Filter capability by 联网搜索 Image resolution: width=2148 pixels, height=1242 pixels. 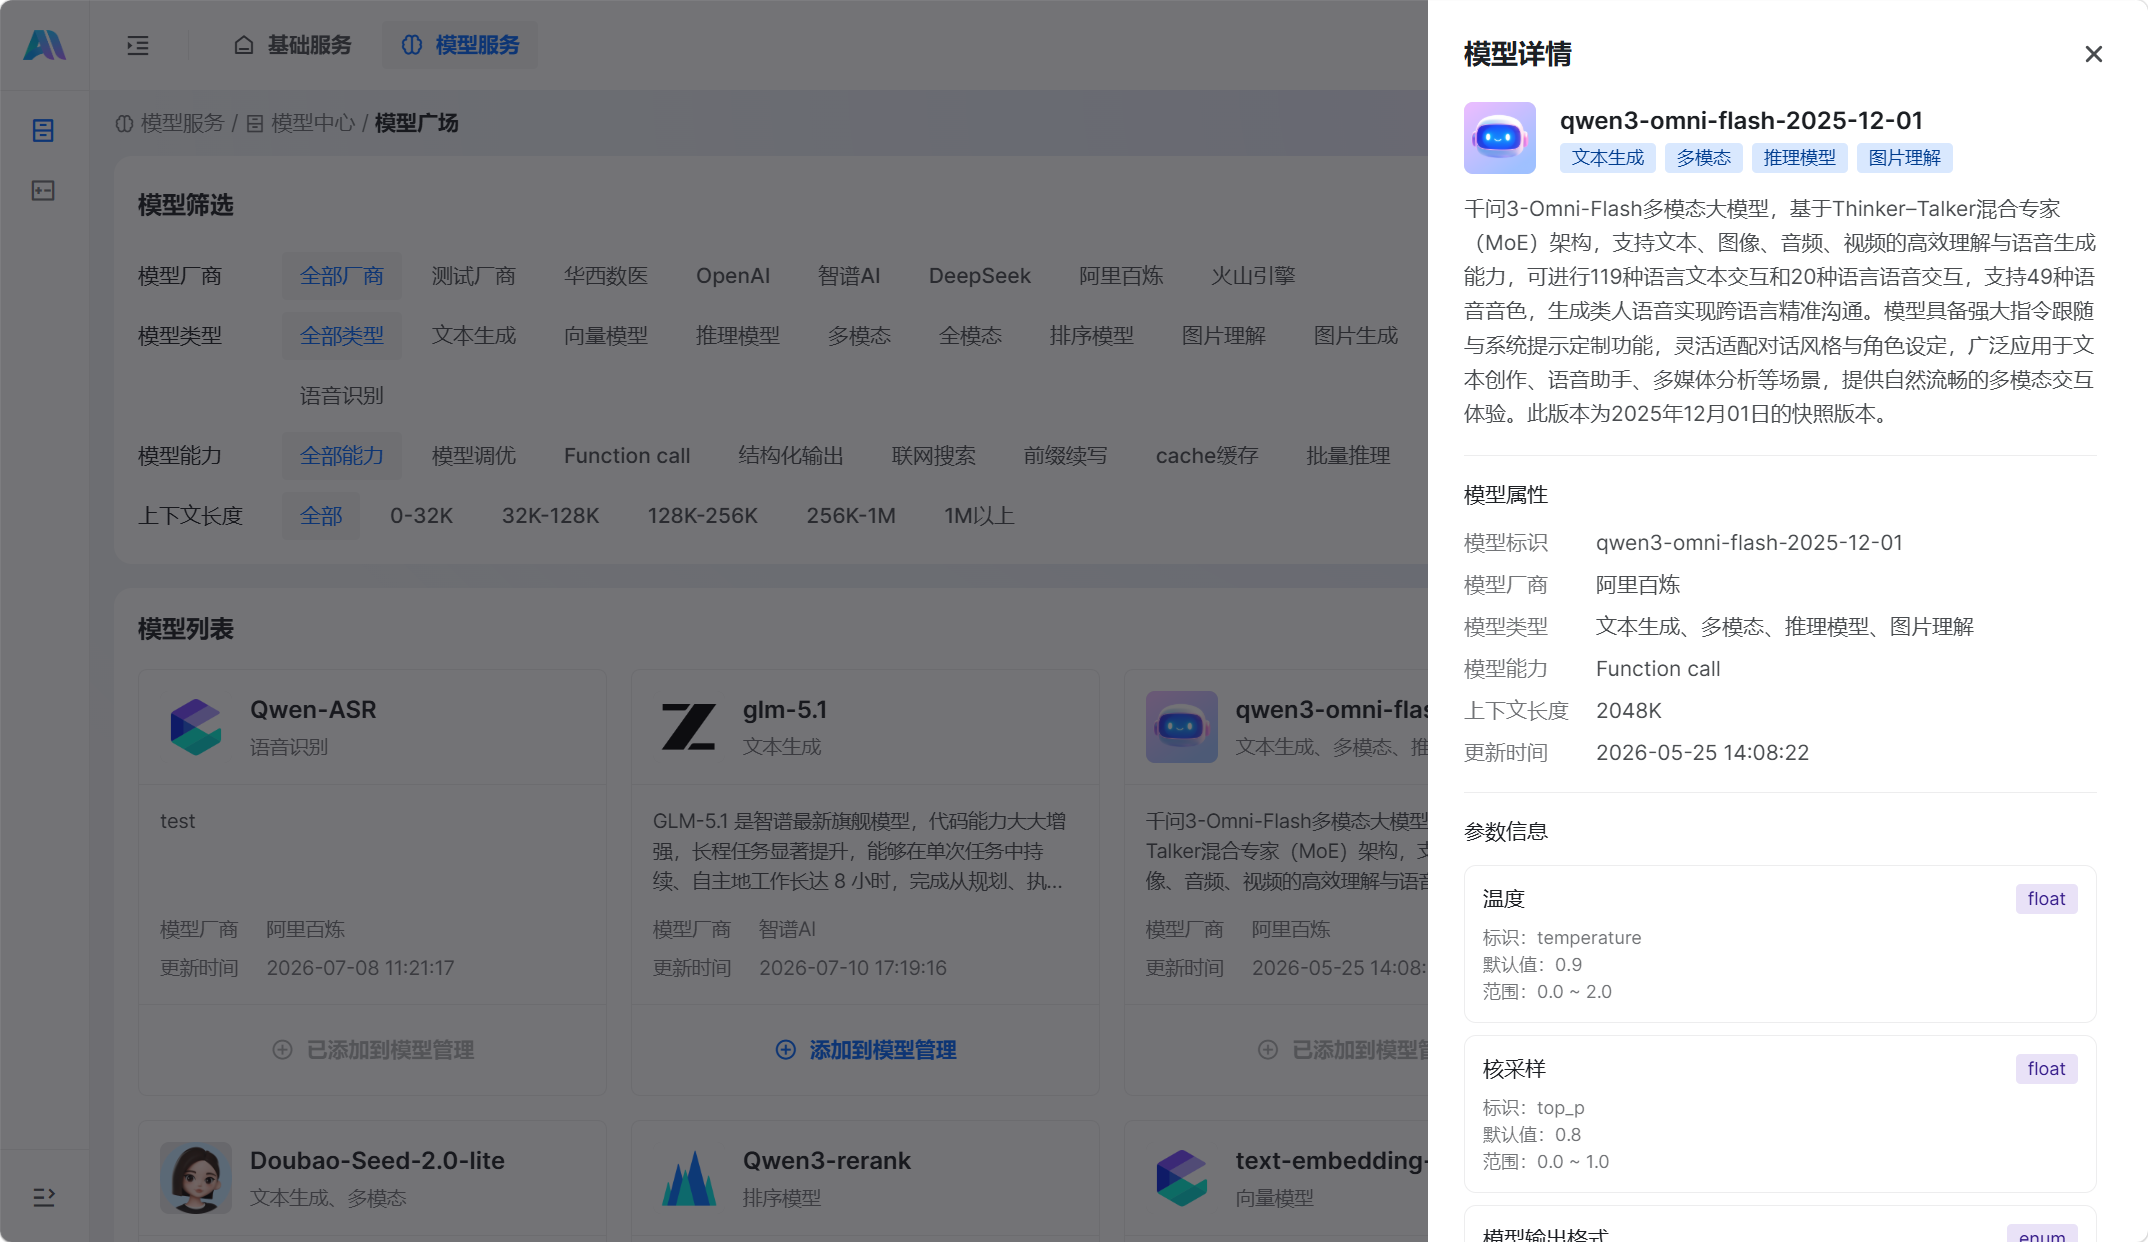934,456
